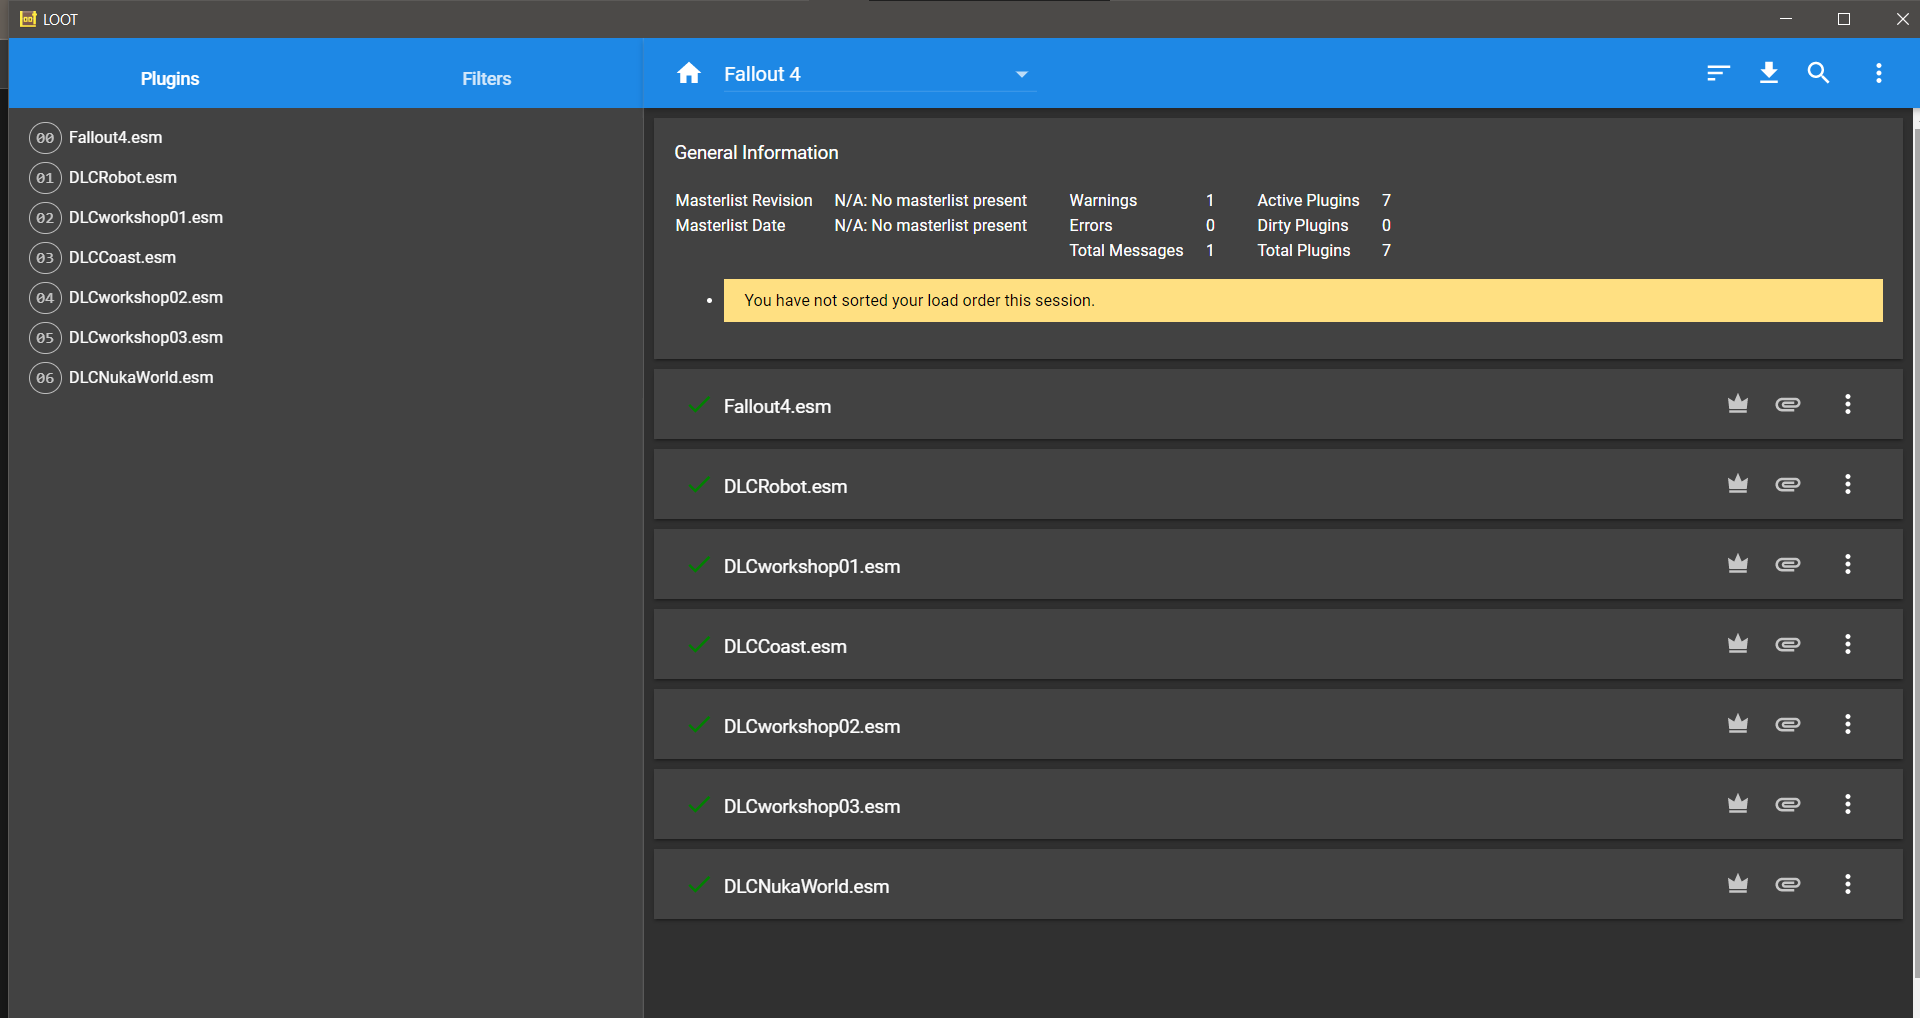Click green checkmark on Fallout4.esm card

coord(699,404)
